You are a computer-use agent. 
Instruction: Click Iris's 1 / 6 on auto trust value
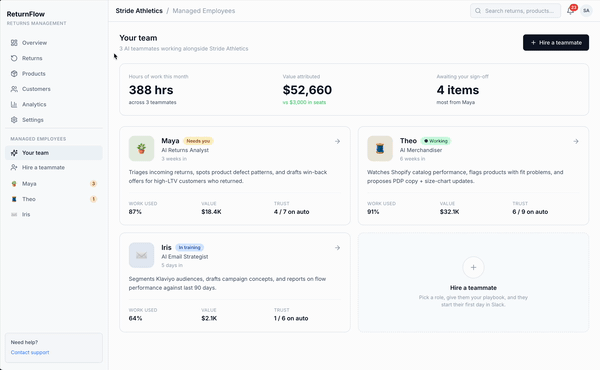pos(291,318)
